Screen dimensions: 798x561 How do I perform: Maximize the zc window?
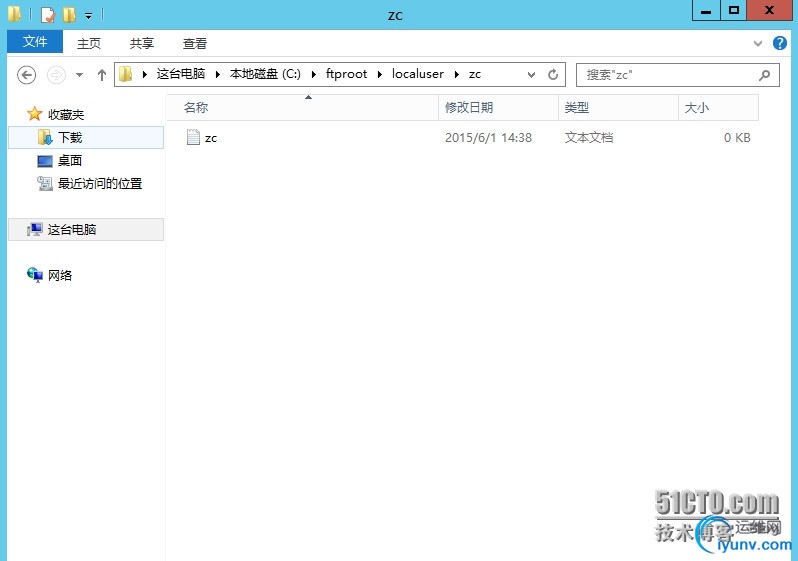(x=733, y=10)
